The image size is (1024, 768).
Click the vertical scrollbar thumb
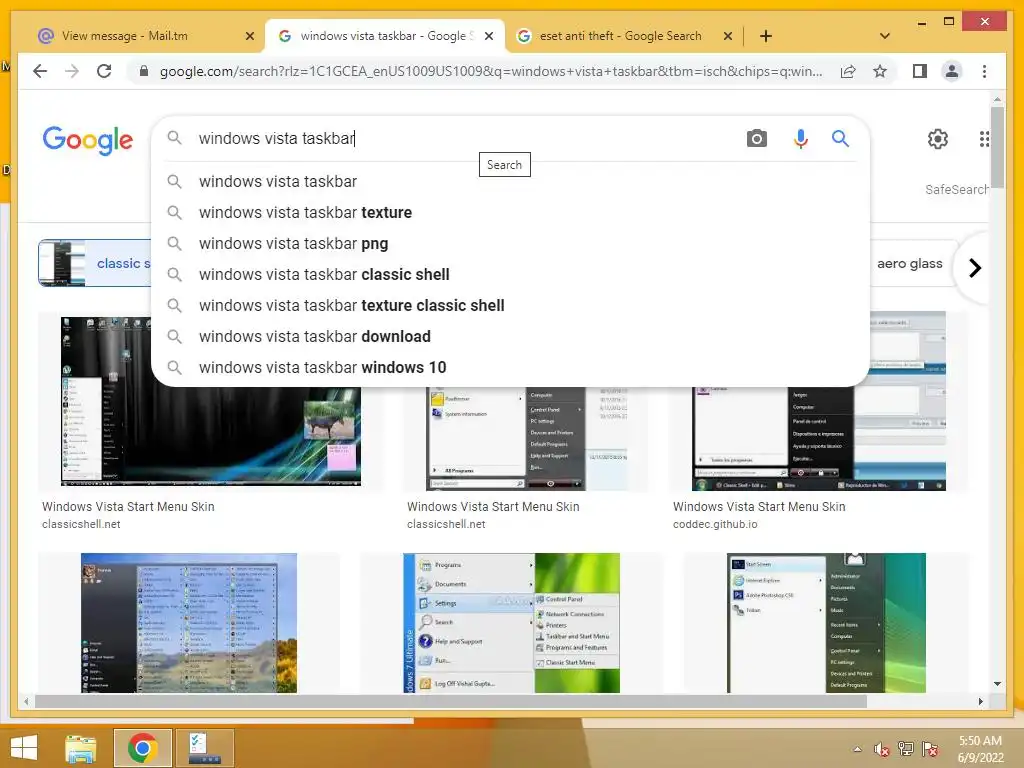coord(997,147)
